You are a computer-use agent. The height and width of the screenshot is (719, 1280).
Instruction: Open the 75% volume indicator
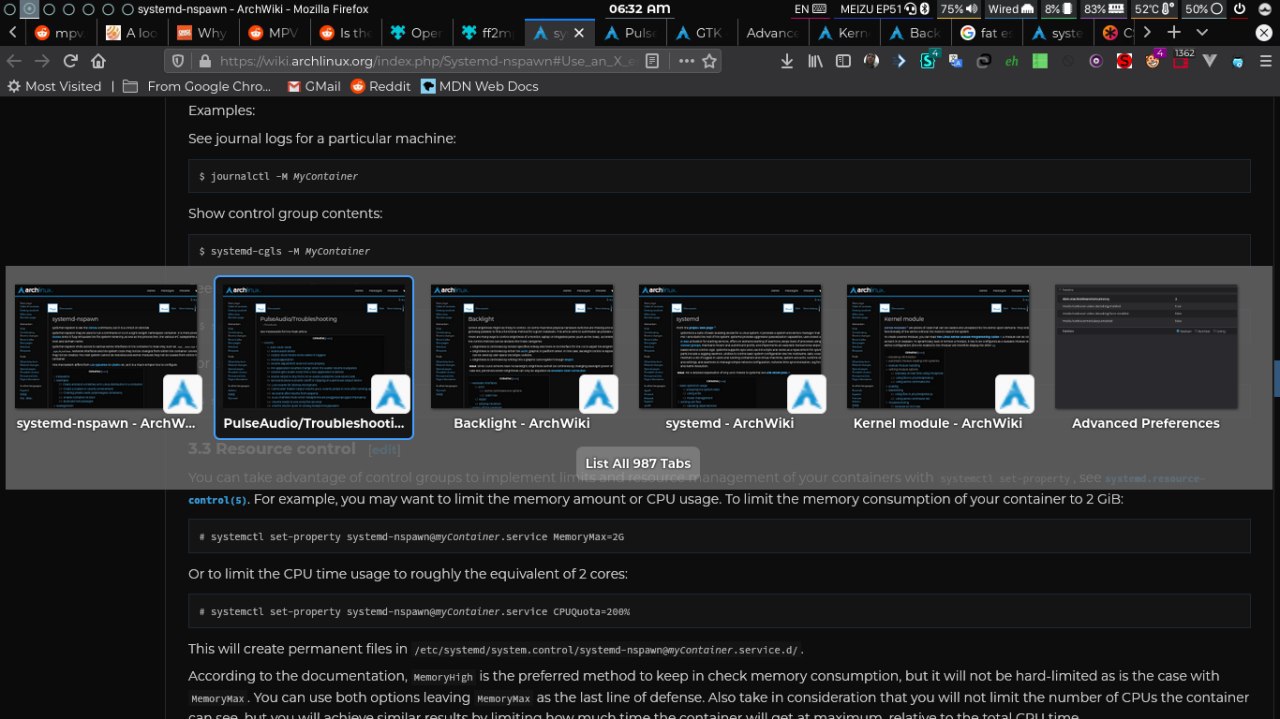[958, 8]
